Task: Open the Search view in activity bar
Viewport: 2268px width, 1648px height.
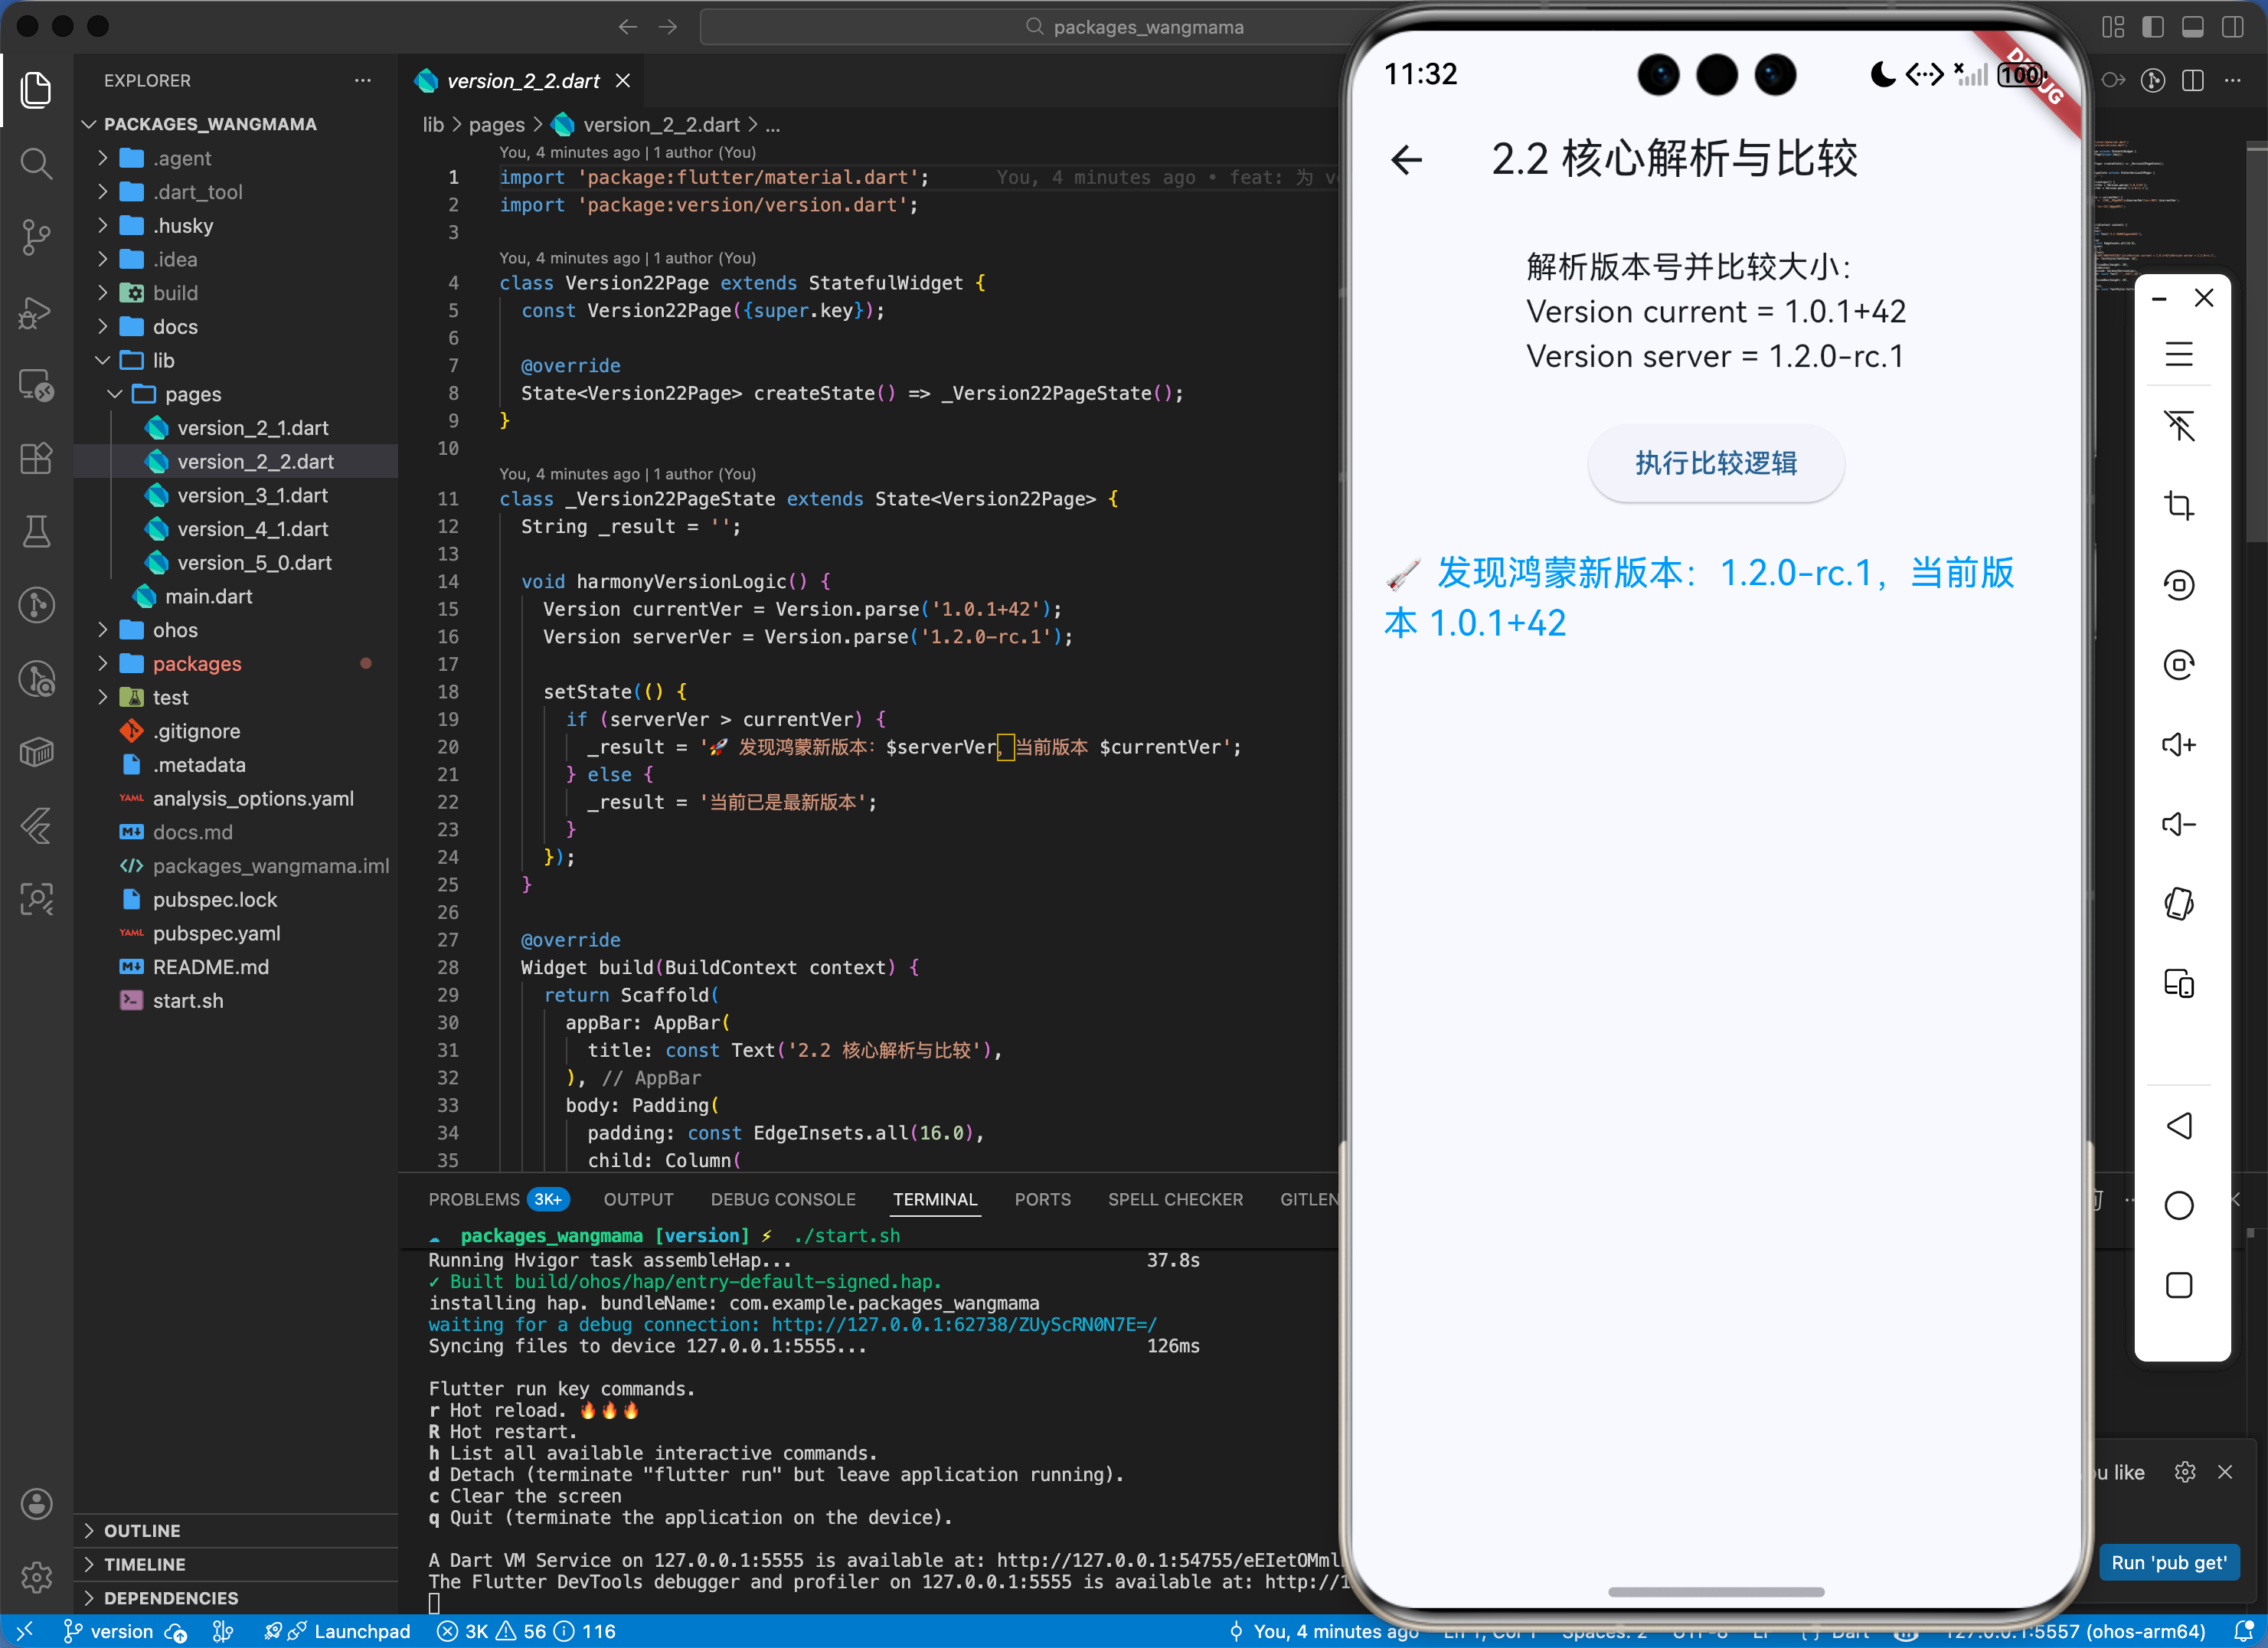Action: [36, 163]
